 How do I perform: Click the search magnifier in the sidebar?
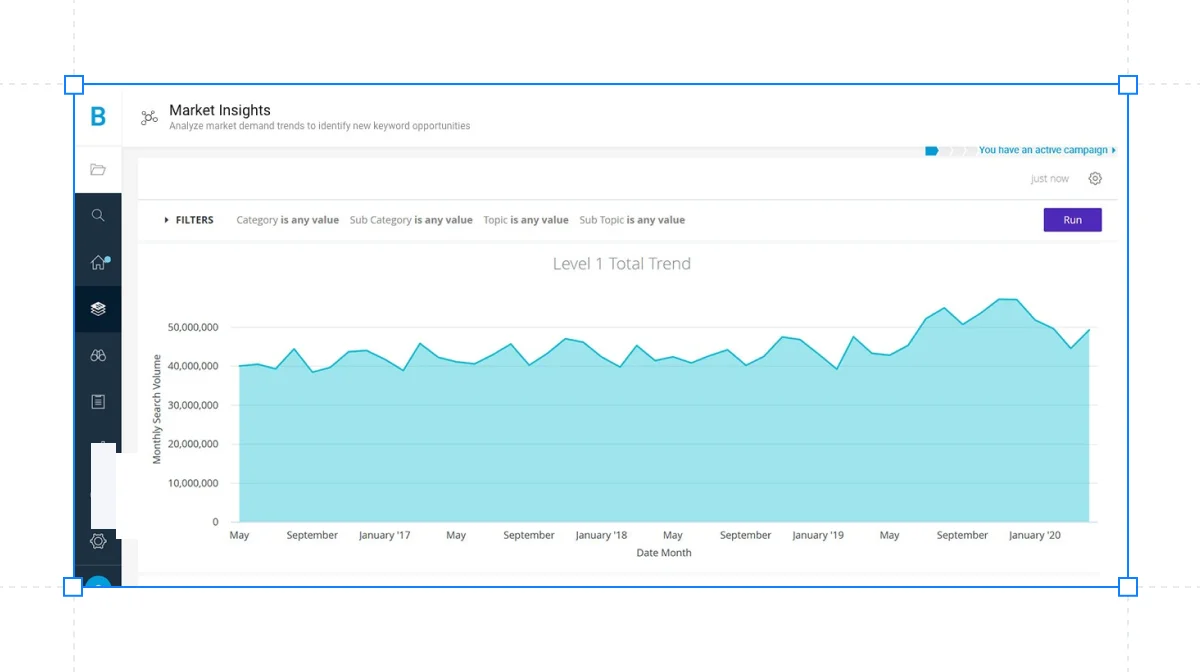(x=98, y=215)
